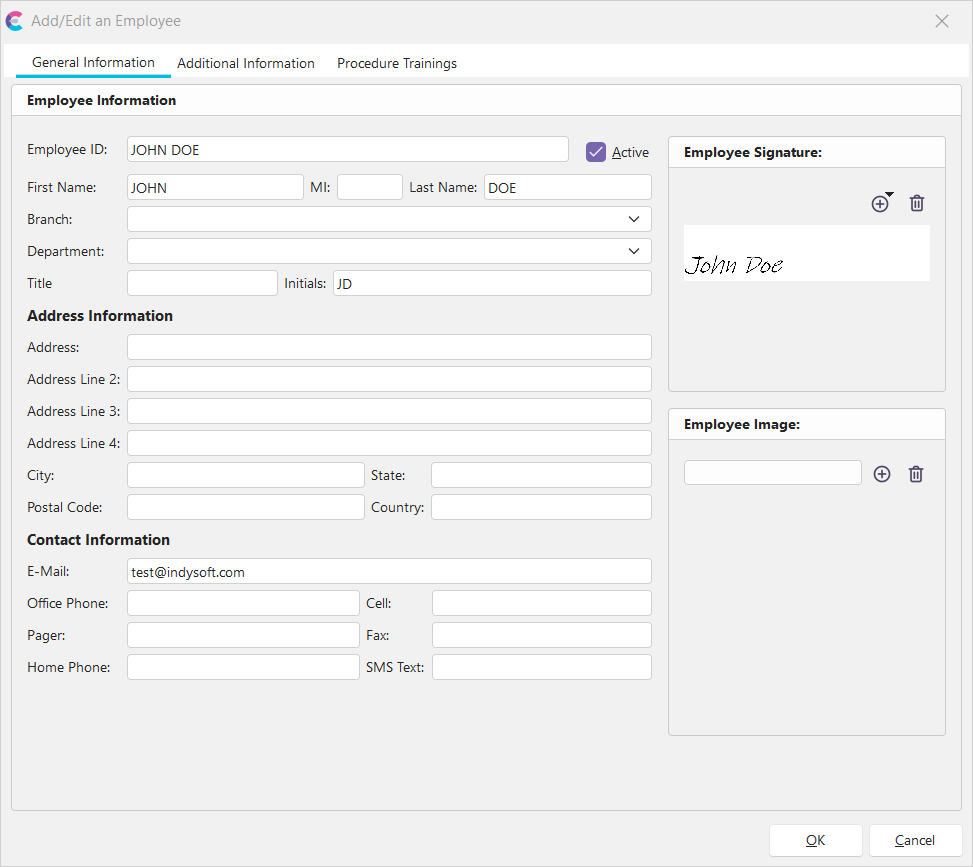This screenshot has width=973, height=867.
Task: Open the Department dropdown list
Action: [633, 251]
